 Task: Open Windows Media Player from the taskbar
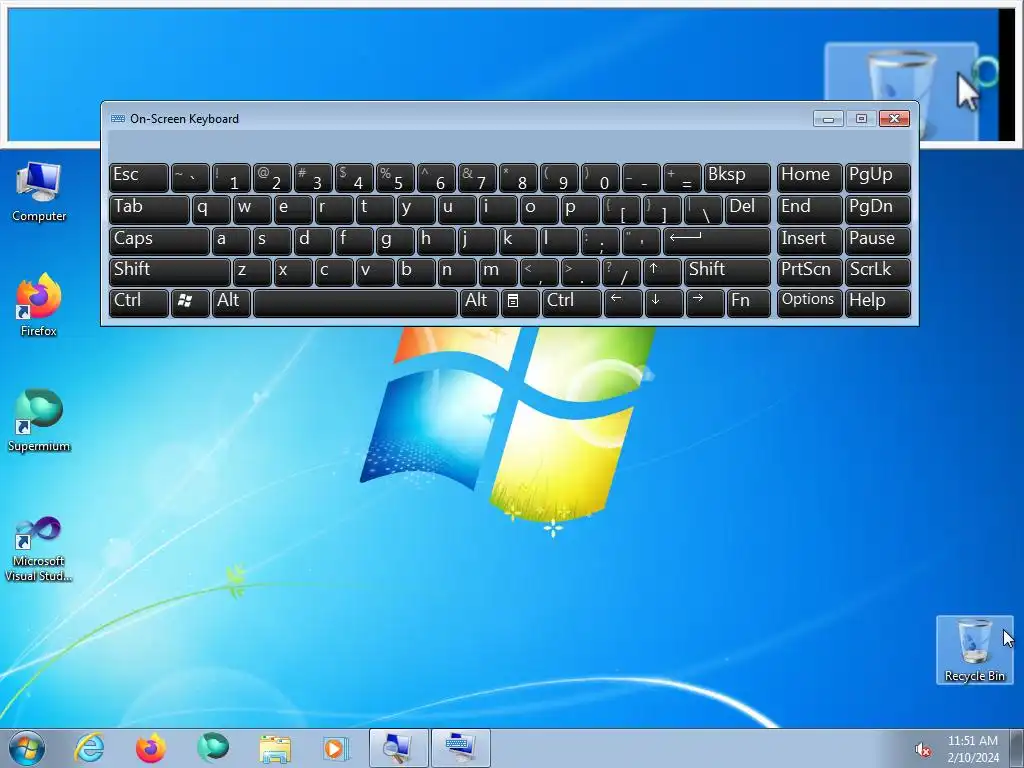tap(336, 748)
